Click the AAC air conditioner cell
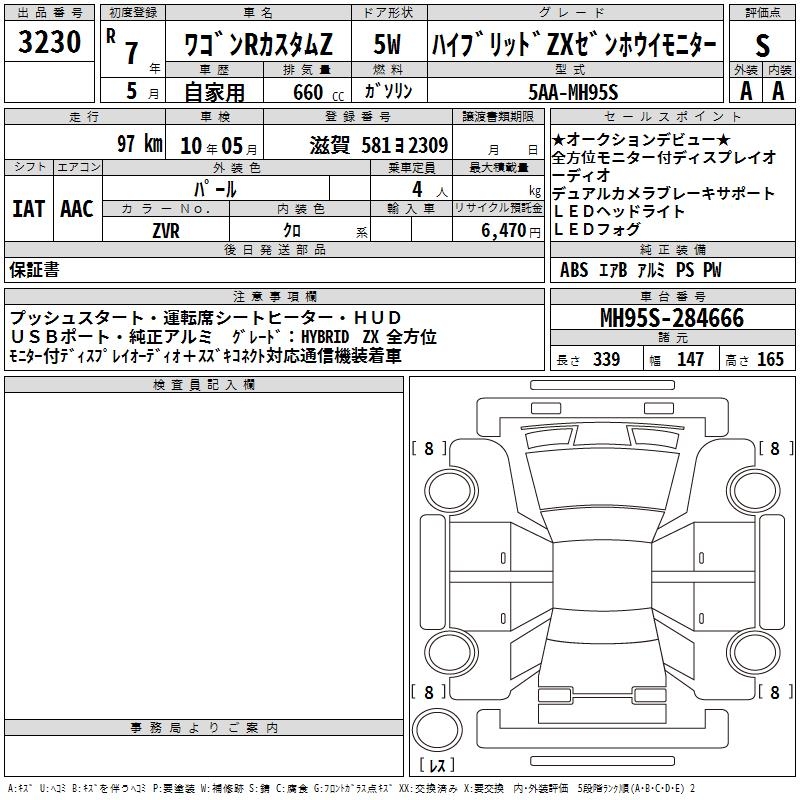 77,209
